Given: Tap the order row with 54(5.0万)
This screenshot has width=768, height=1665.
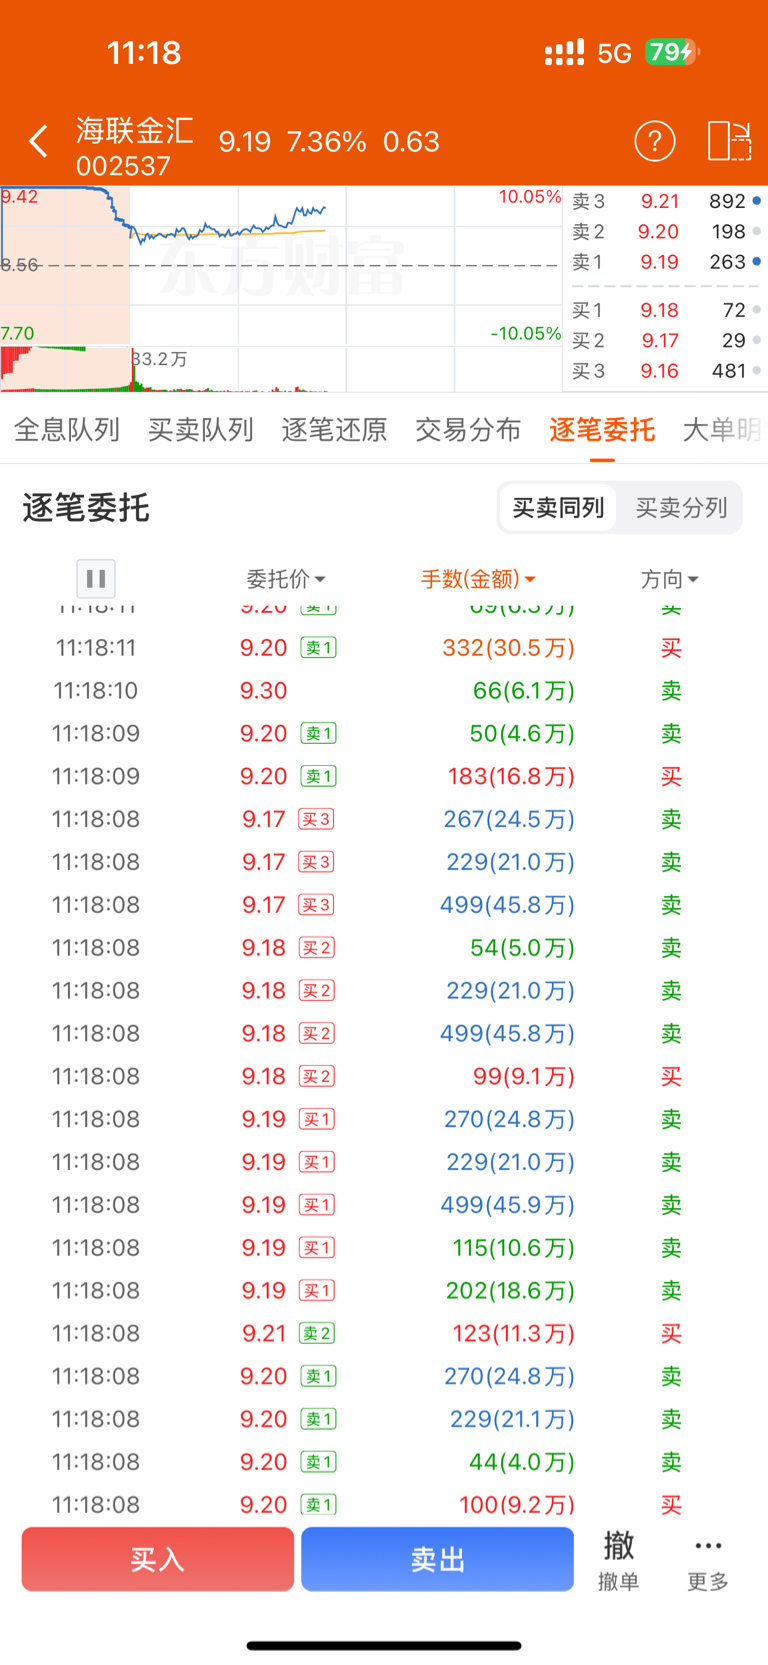Looking at the screenshot, I should [x=384, y=948].
